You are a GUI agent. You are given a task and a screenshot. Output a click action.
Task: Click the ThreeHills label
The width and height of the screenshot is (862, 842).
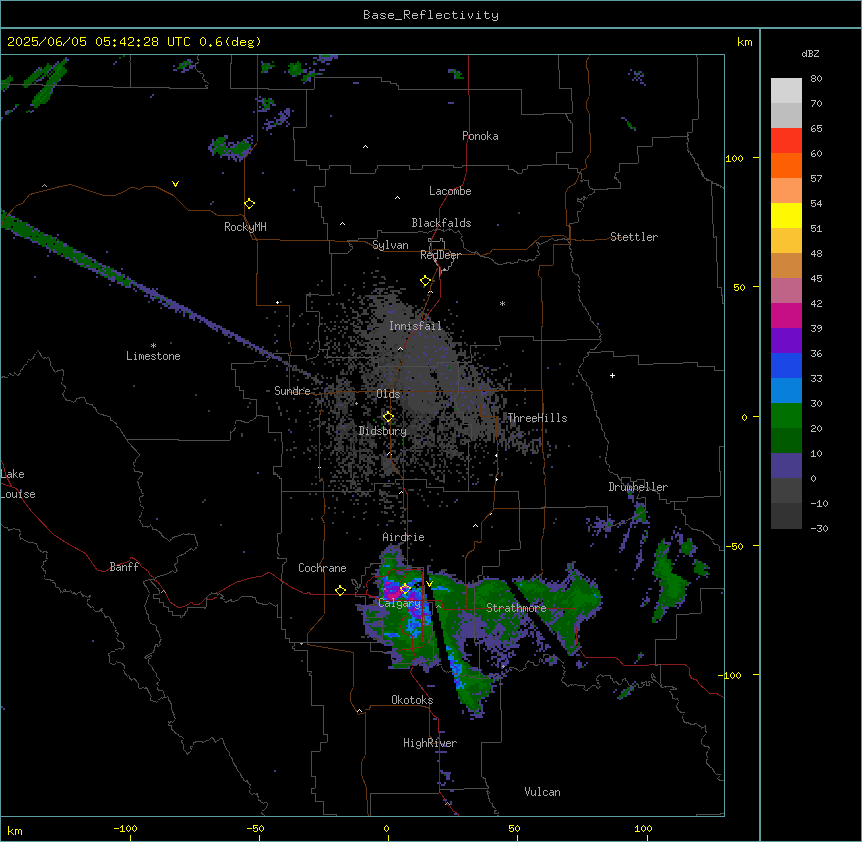537,418
